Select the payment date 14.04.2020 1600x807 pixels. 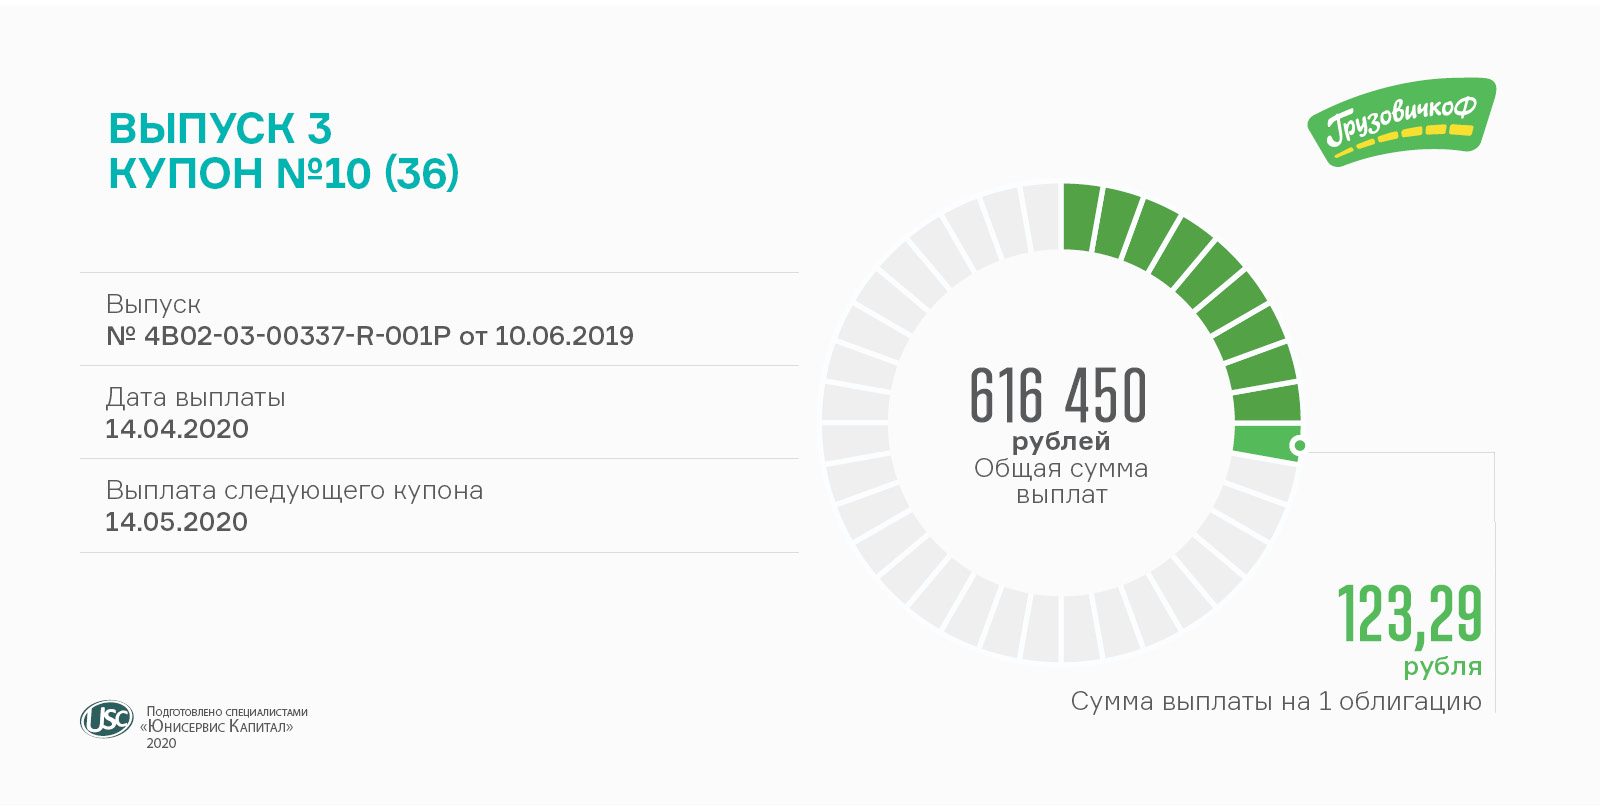click(x=177, y=429)
